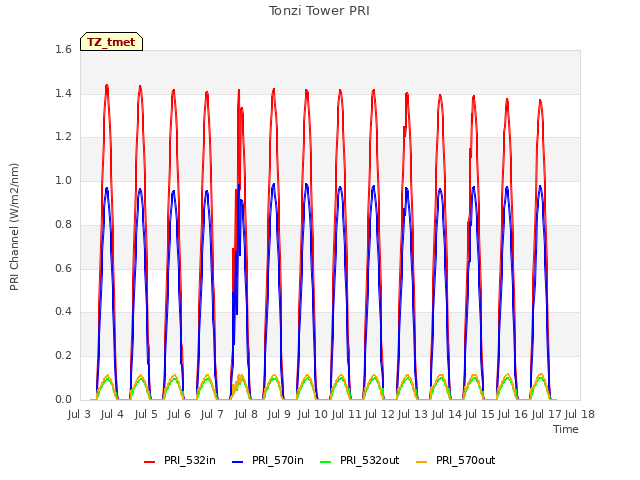Click the x-axis title Time
The height and width of the screenshot is (480, 640).
click(566, 429)
